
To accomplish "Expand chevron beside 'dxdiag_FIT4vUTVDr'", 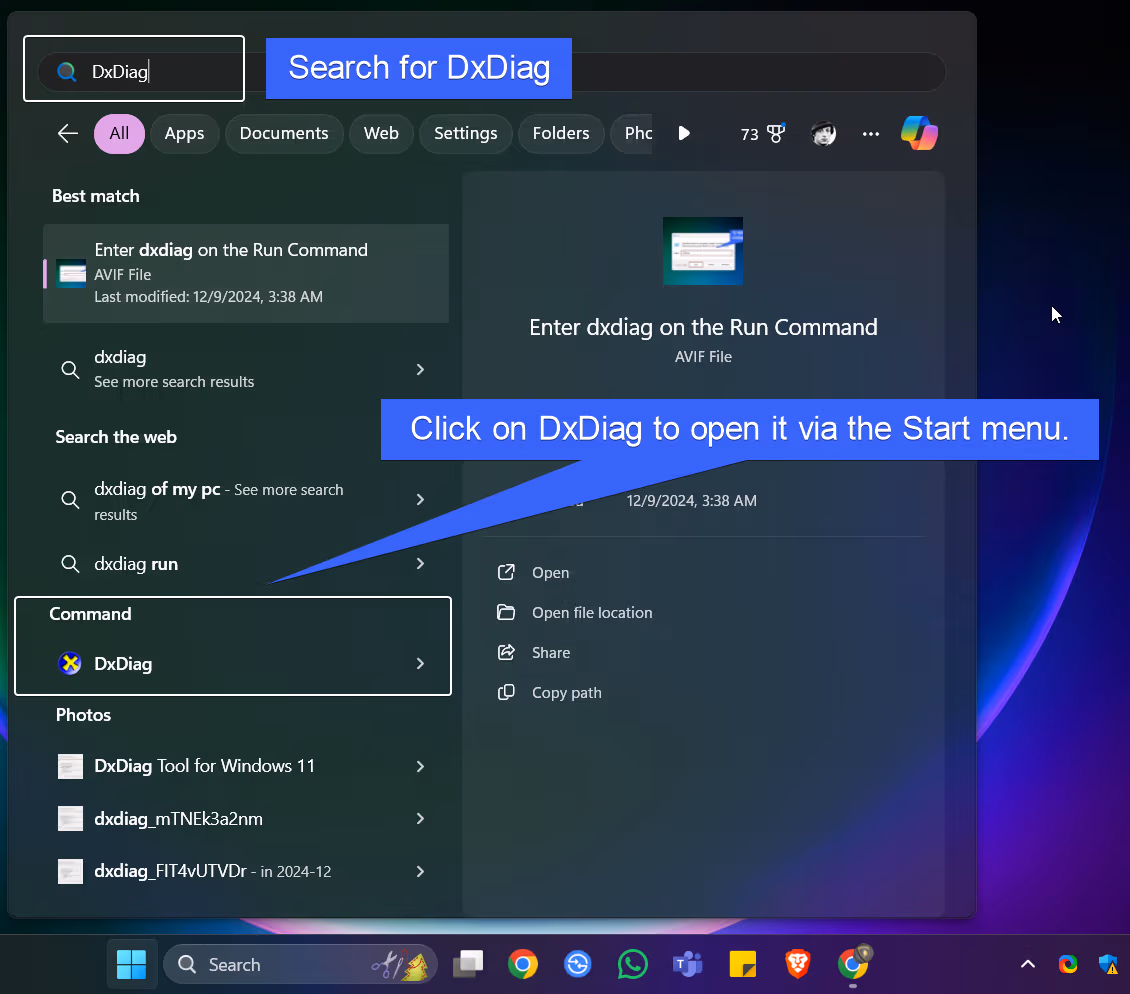I will pyautogui.click(x=420, y=871).
